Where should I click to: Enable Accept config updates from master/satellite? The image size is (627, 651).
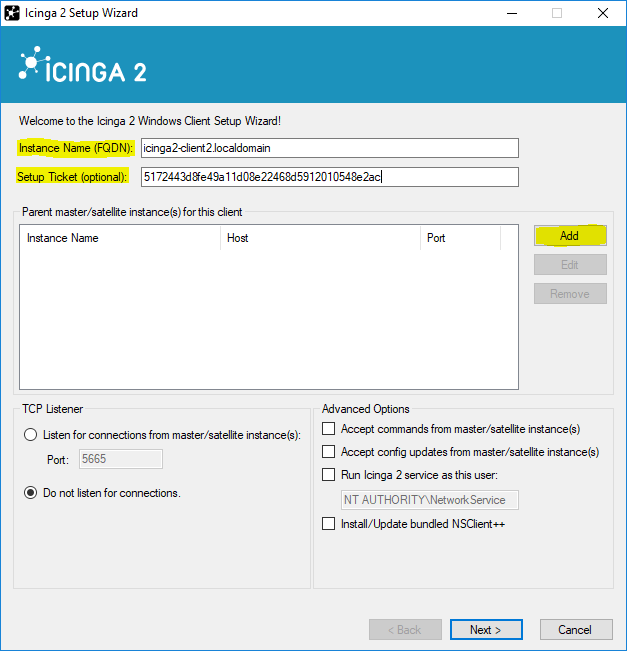[328, 451]
